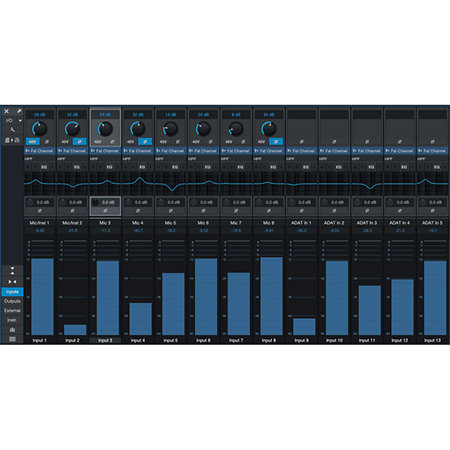Click the EQ button on Mic/Inst 1

[44, 167]
